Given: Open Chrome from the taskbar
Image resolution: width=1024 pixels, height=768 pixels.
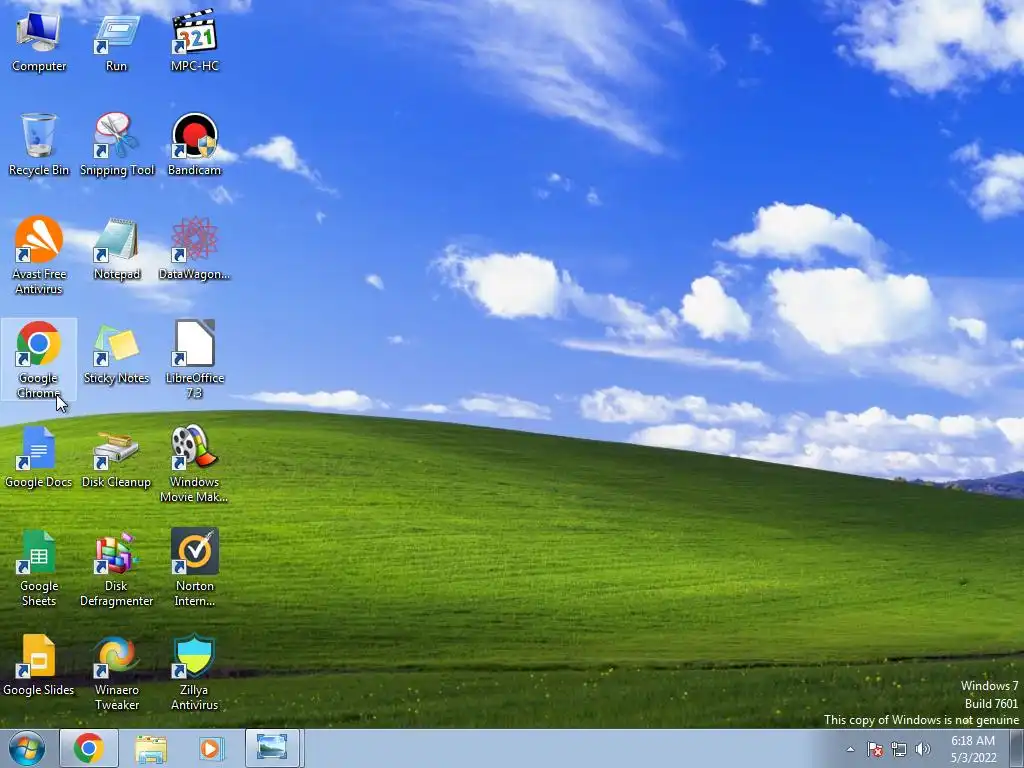Looking at the screenshot, I should pos(89,748).
